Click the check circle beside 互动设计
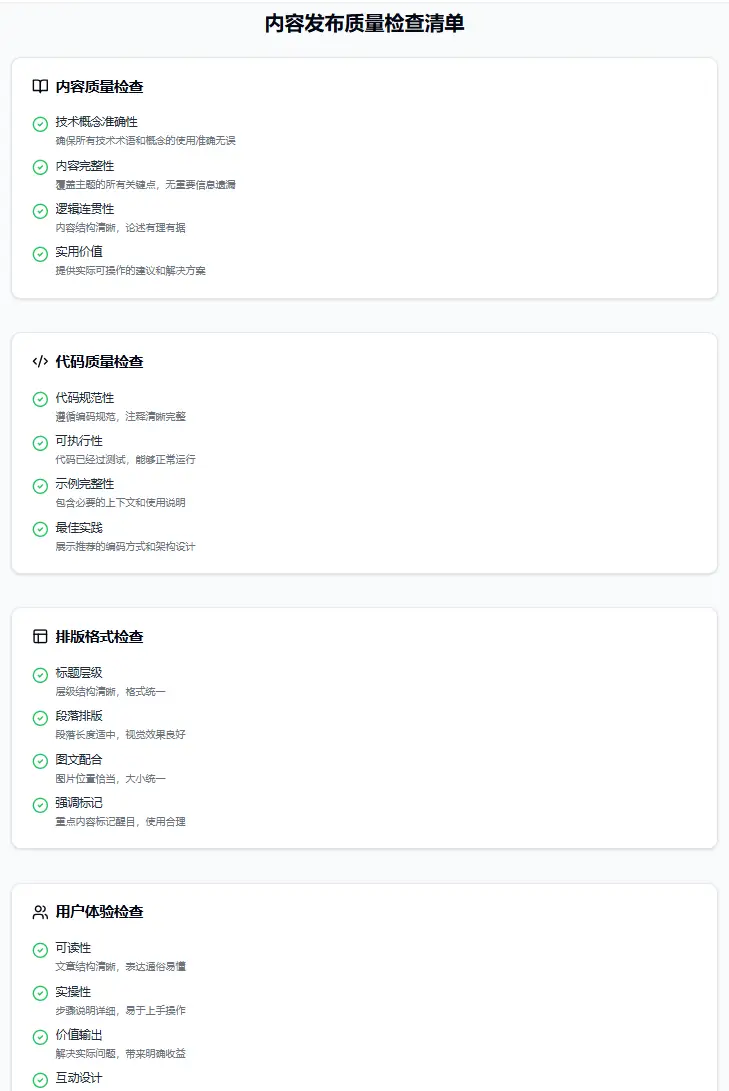 (x=40, y=1080)
